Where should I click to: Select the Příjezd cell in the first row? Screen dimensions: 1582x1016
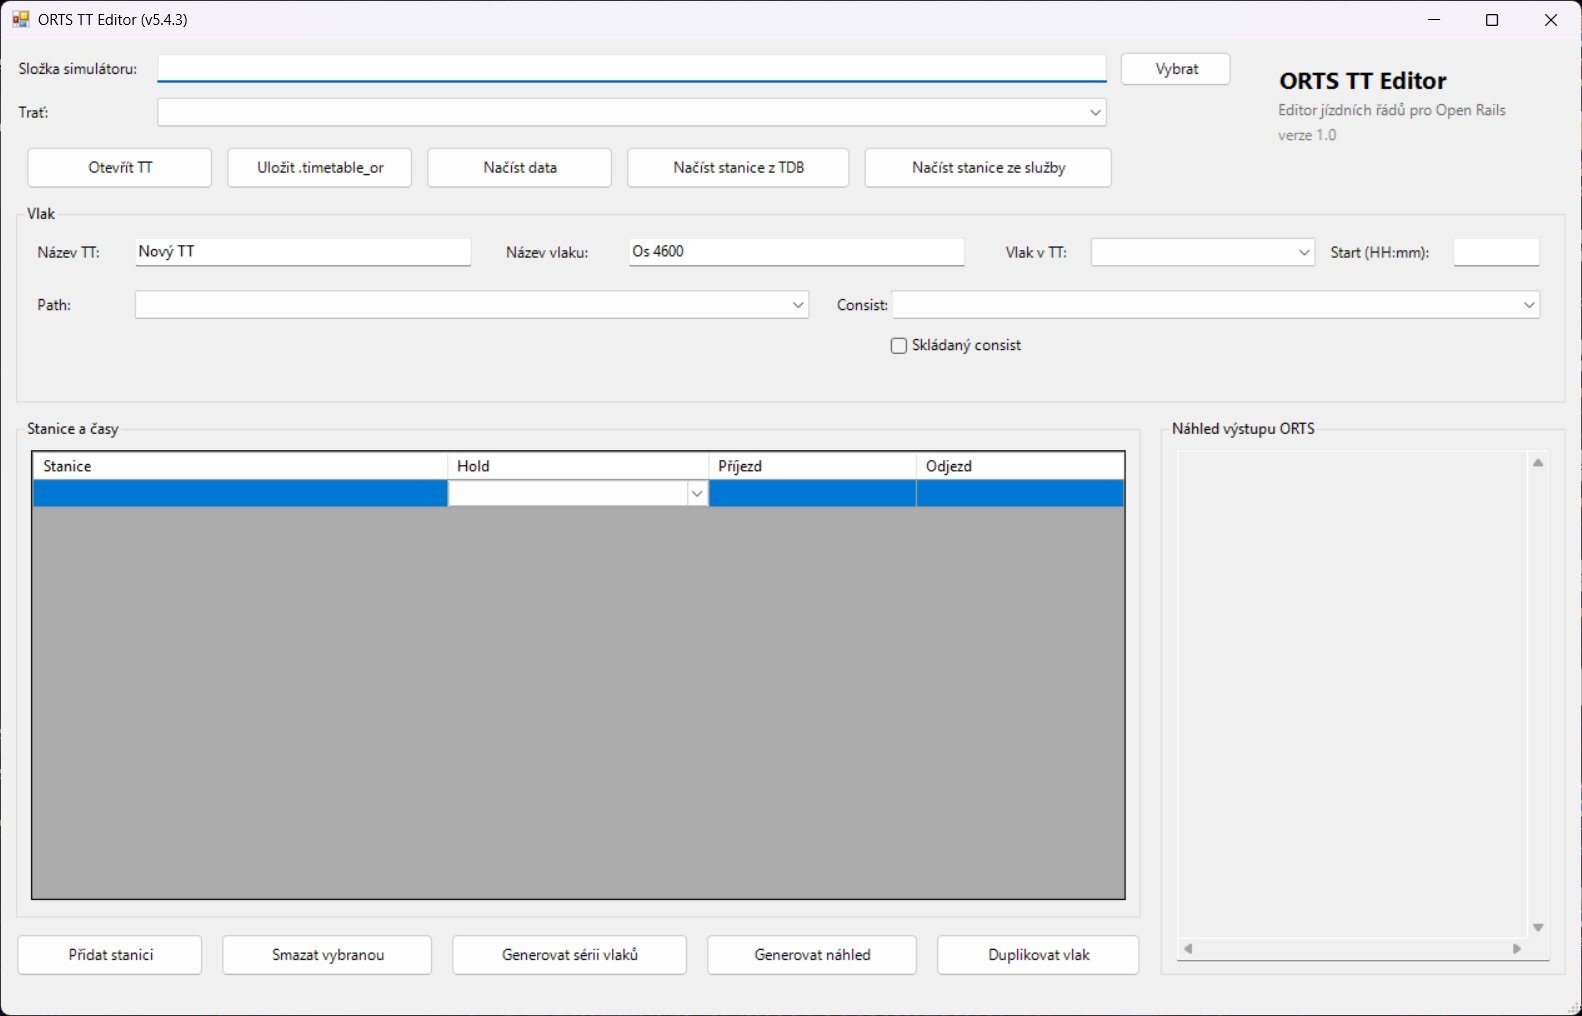[813, 493]
